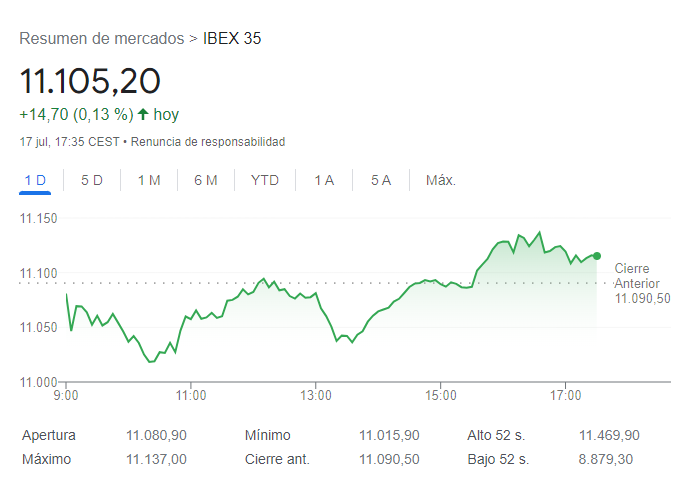The height and width of the screenshot is (484, 693).
Task: Click the Apertura value 11.080,90
Action: (x=156, y=435)
